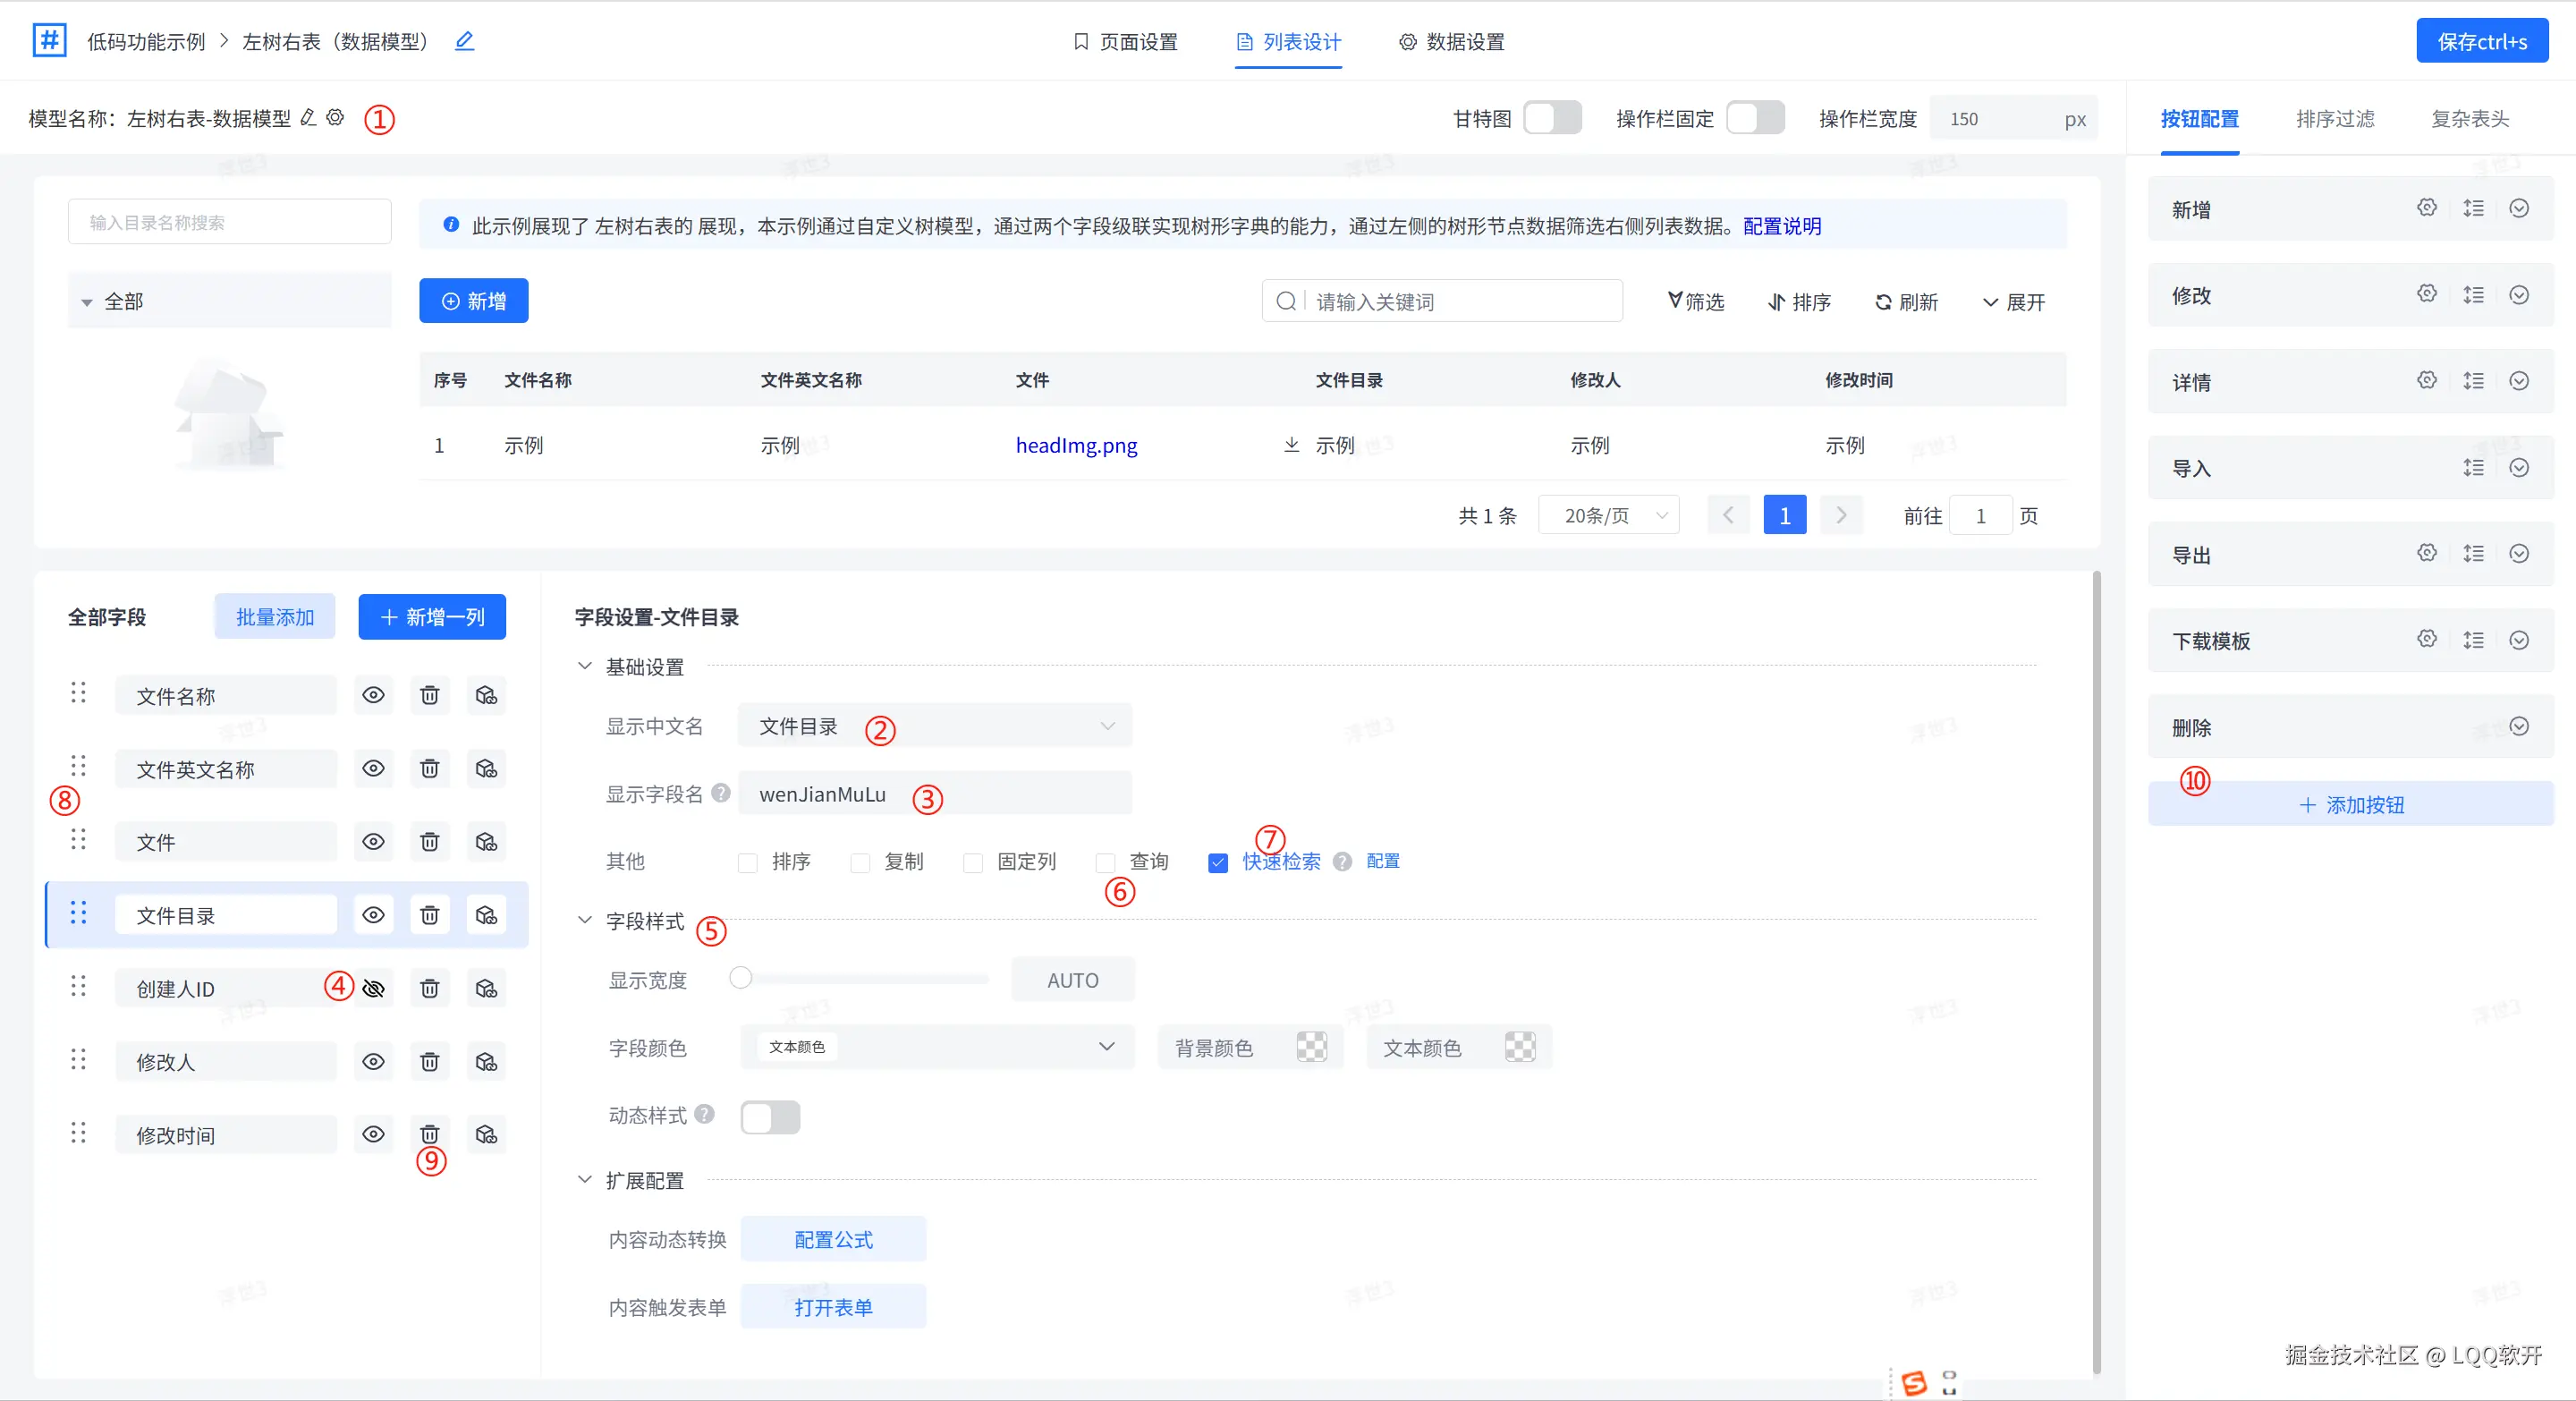Enable the 排序 checkbox

click(x=747, y=862)
